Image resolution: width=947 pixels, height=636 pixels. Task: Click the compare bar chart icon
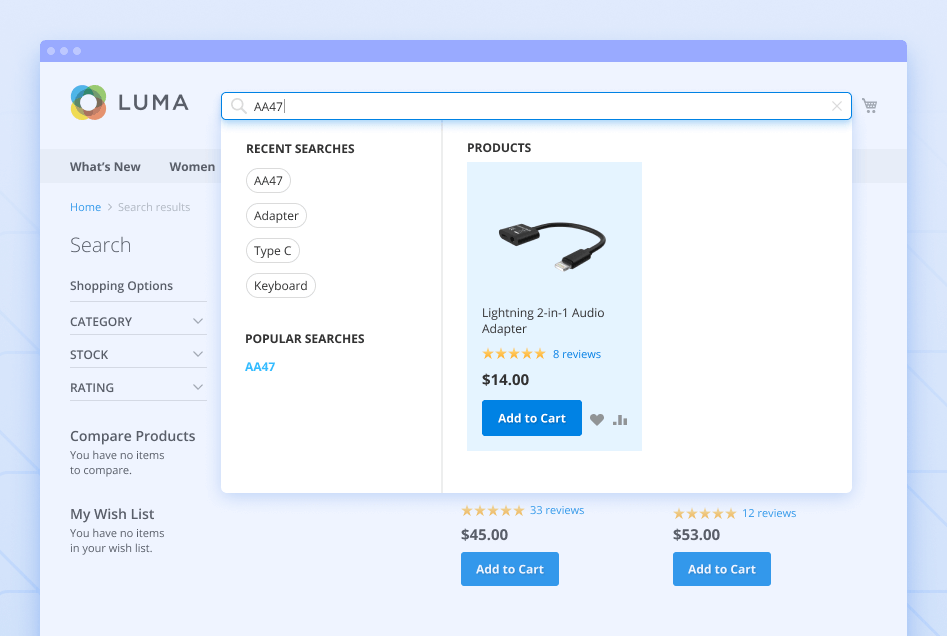coord(620,420)
